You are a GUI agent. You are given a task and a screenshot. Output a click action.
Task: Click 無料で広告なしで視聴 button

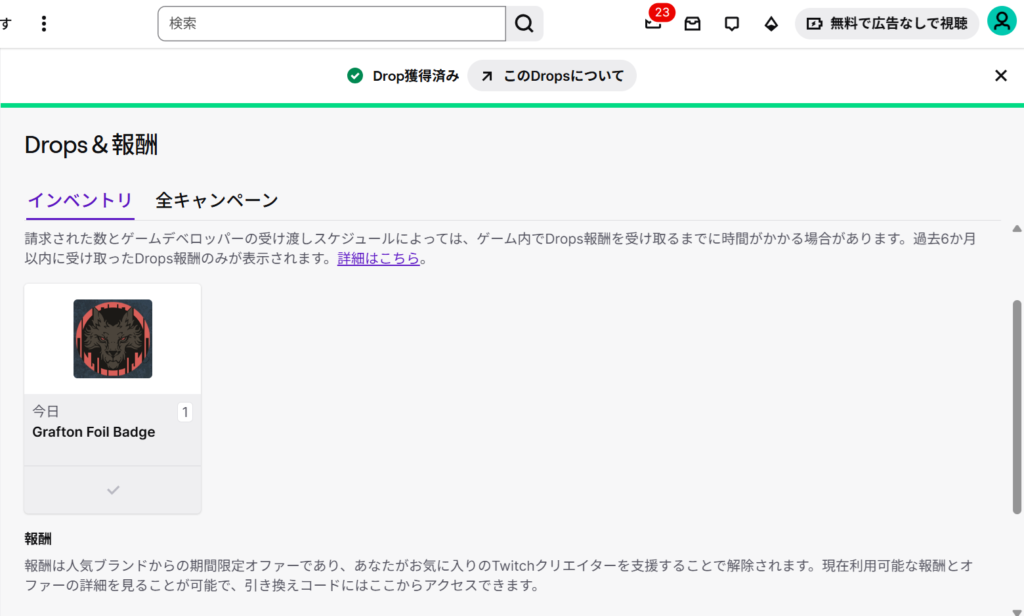tap(887, 24)
